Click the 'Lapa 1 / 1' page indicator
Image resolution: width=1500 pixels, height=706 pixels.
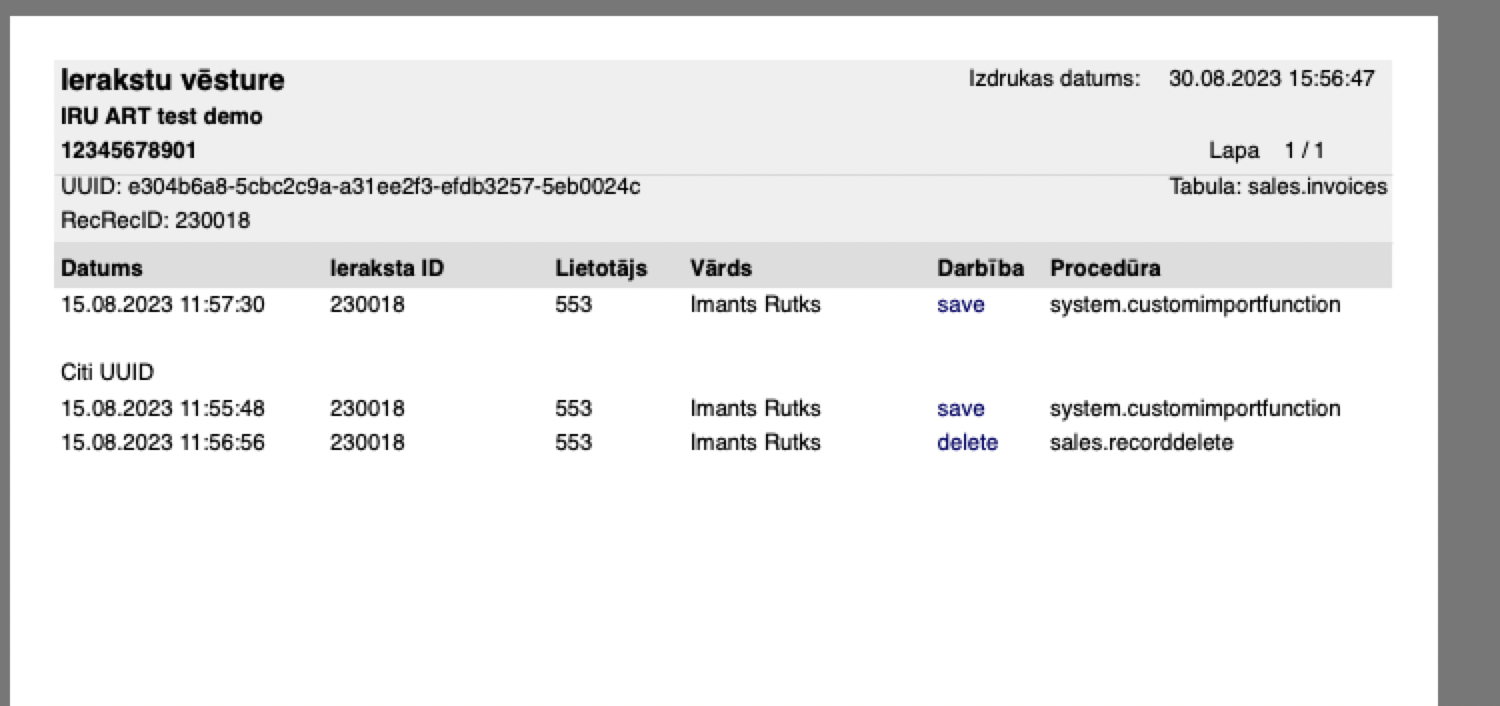pyautogui.click(x=1267, y=151)
